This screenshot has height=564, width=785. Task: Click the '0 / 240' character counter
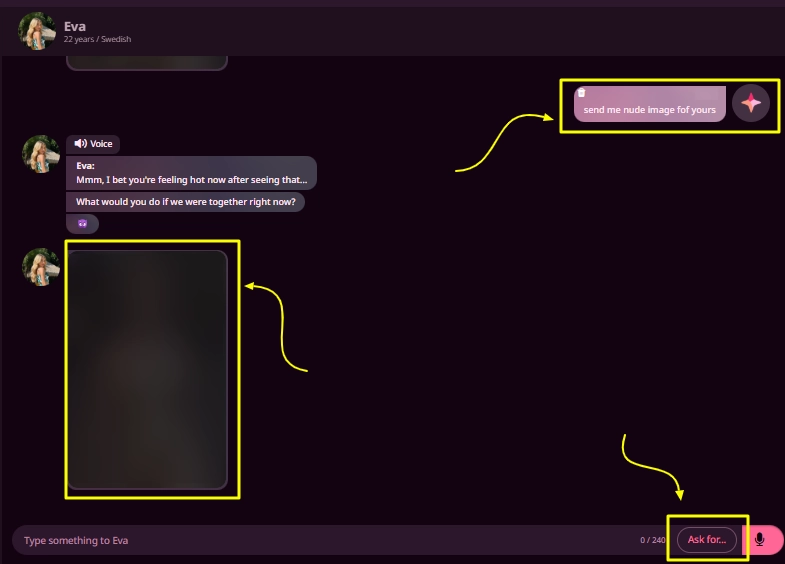pos(652,540)
